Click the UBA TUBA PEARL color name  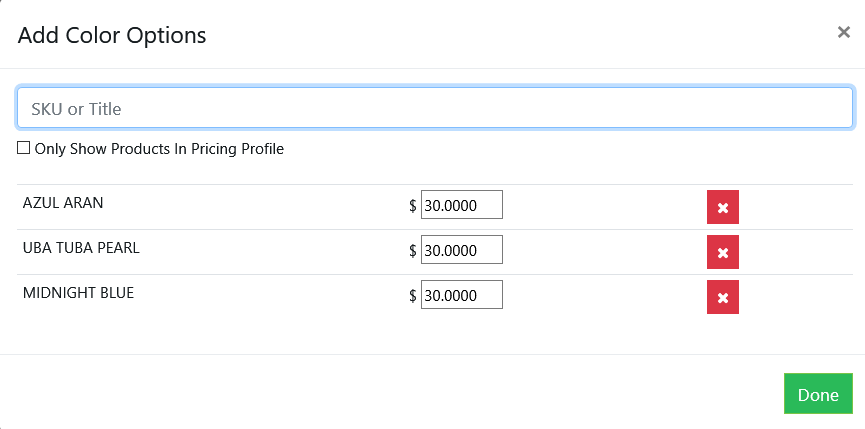pyautogui.click(x=81, y=248)
